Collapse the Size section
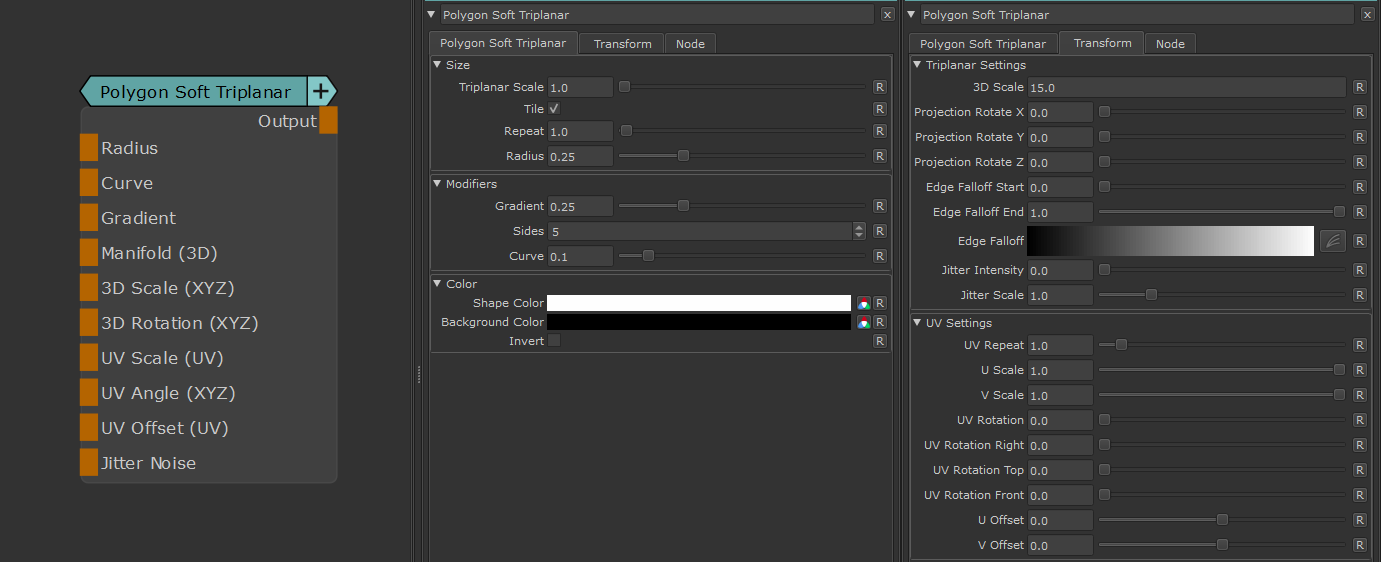This screenshot has width=1381, height=562. 437,65
